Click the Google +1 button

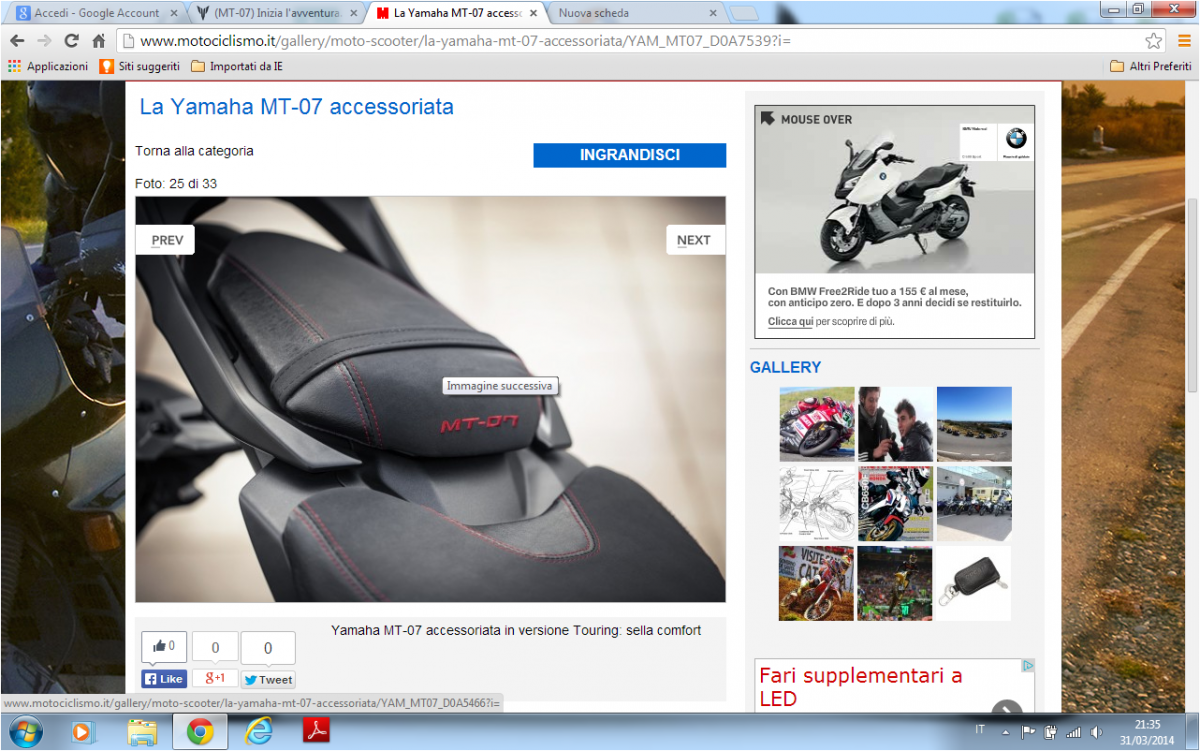click(215, 678)
